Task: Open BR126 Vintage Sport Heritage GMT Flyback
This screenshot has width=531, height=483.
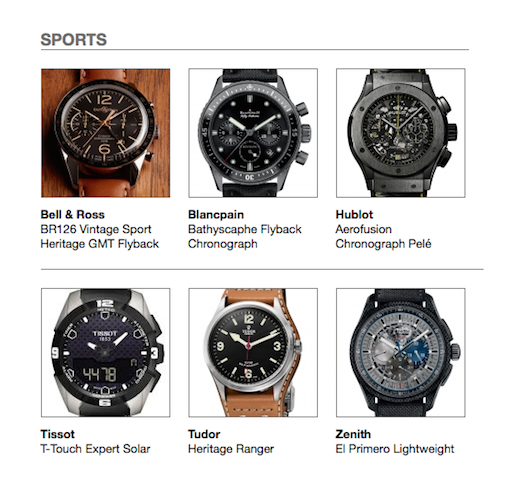Action: click(100, 236)
